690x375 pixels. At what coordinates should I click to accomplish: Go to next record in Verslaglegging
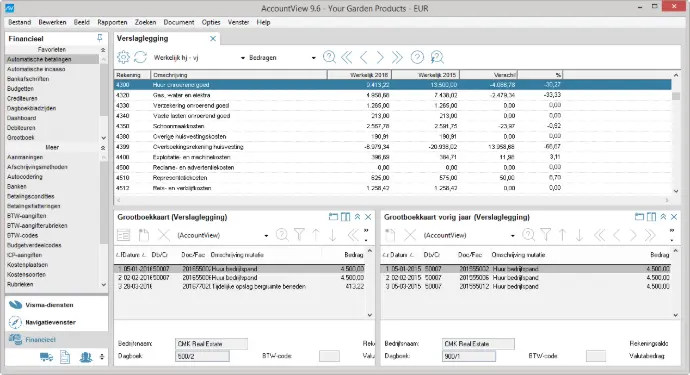380,57
